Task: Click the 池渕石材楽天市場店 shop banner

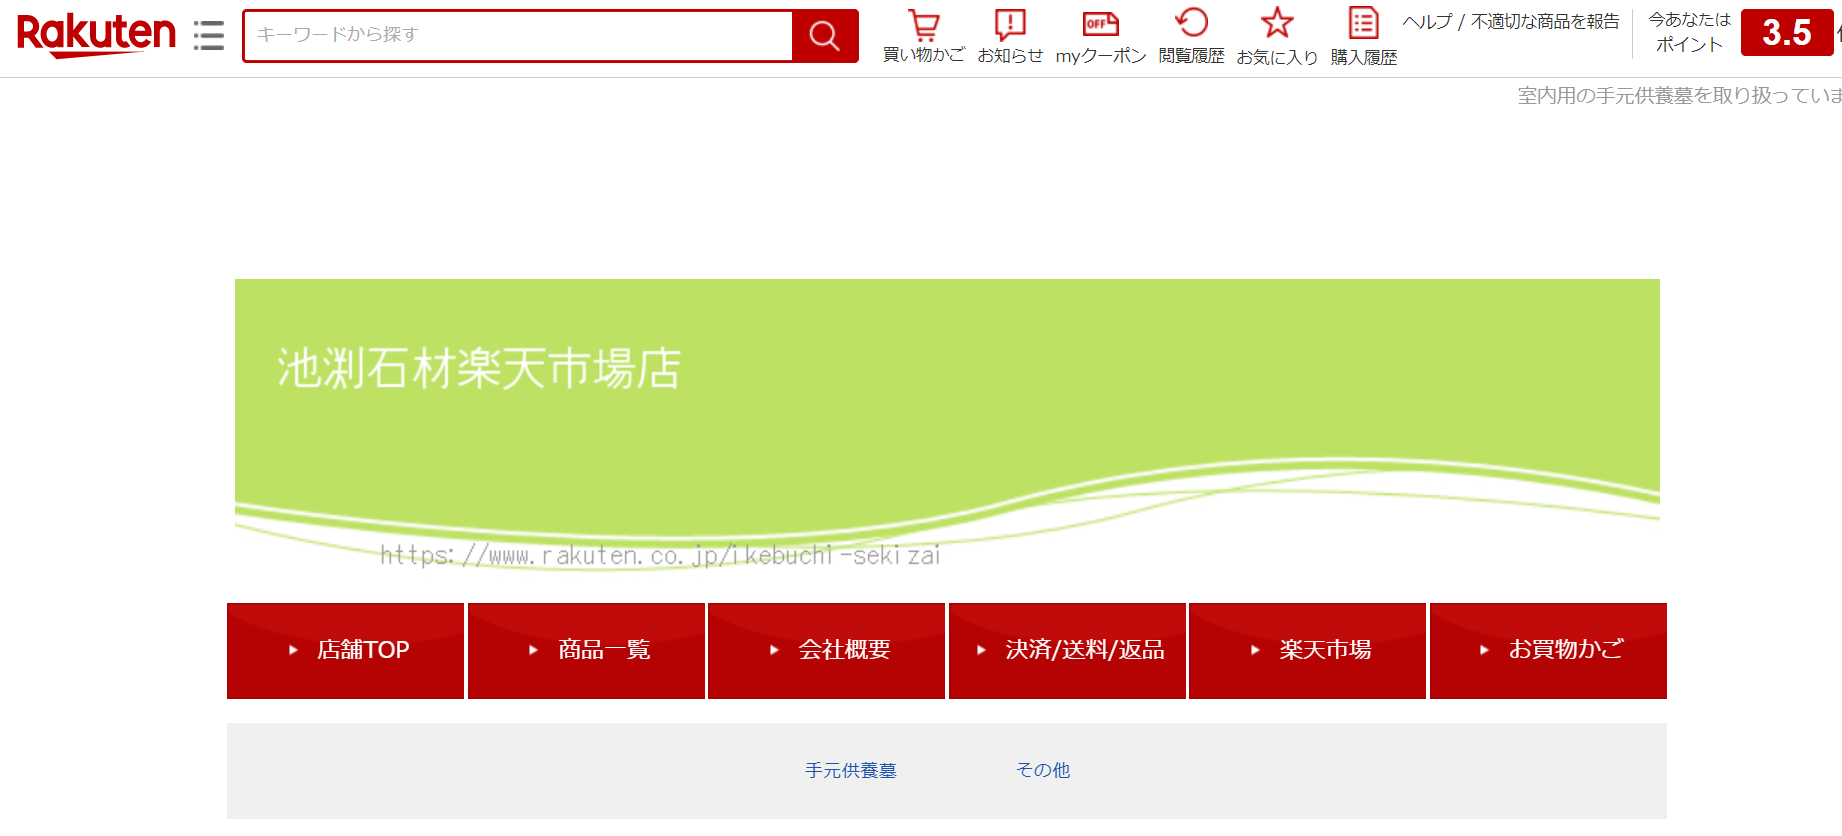Action: click(x=947, y=427)
